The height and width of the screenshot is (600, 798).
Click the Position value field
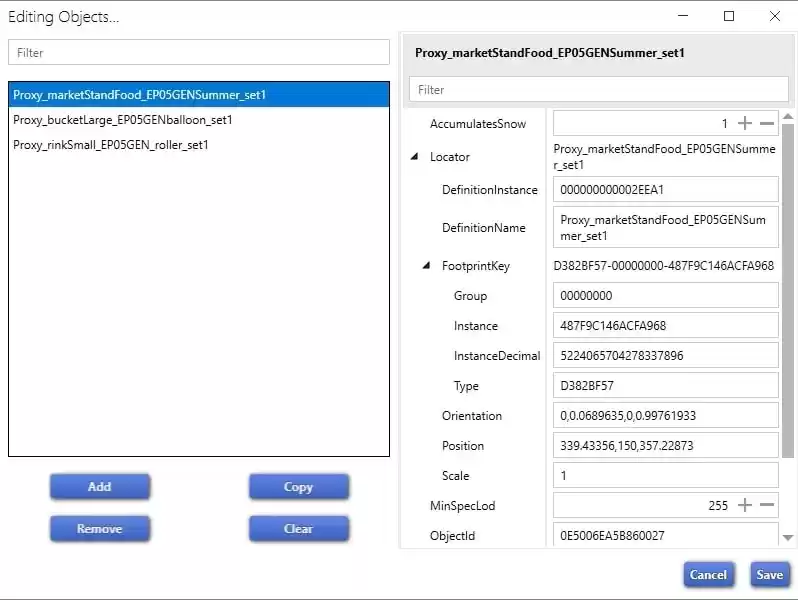click(665, 446)
